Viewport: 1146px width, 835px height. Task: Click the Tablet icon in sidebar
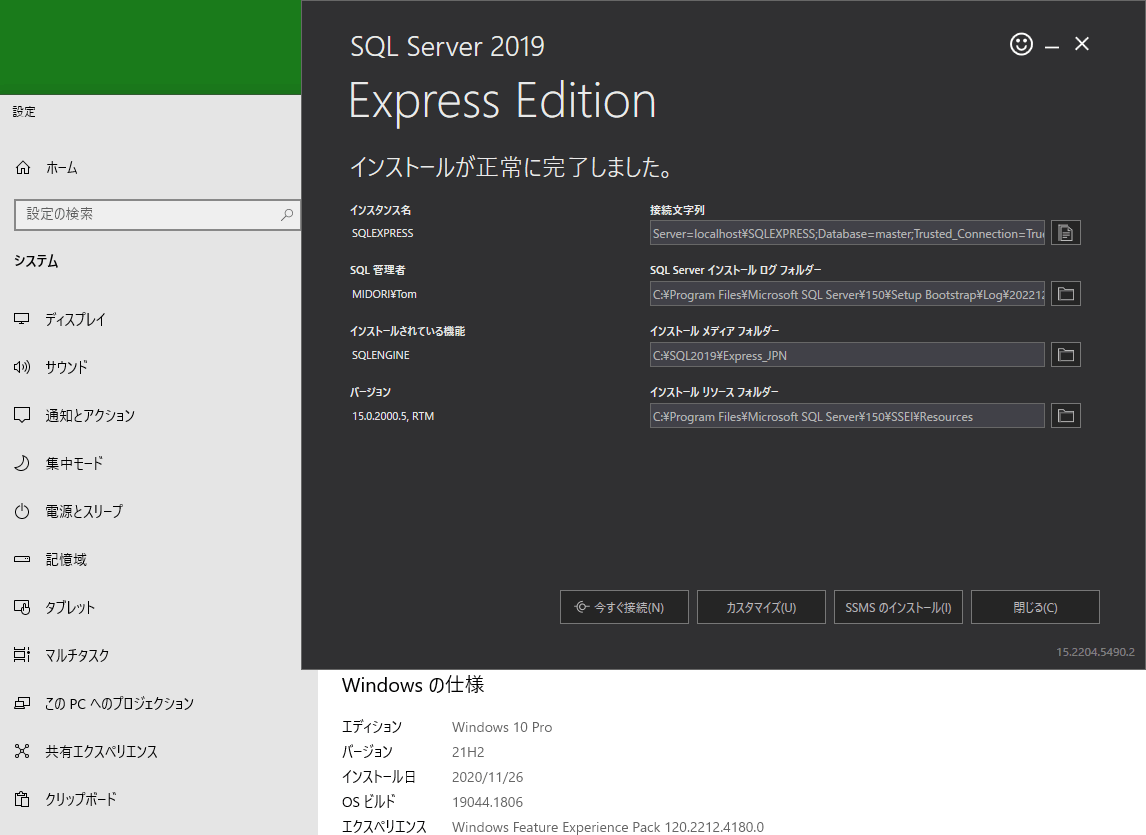22,607
